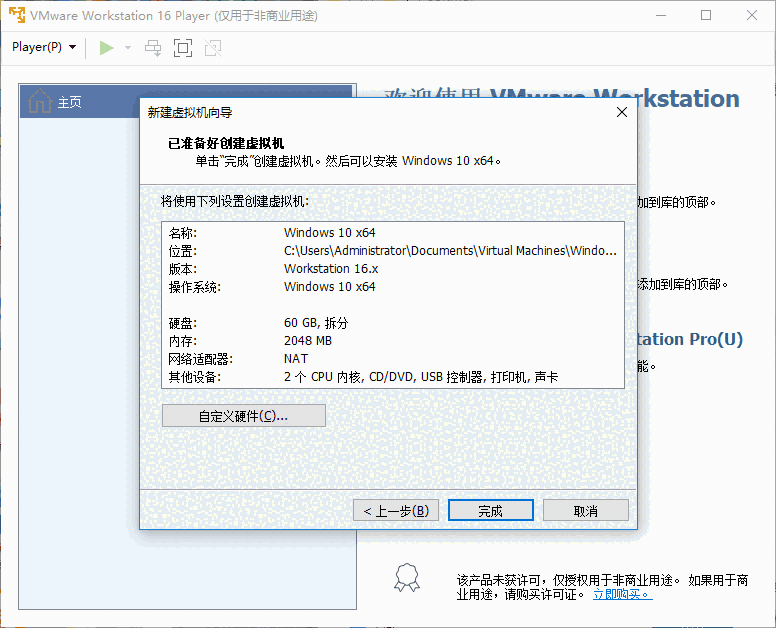This screenshot has width=776, height=628.
Task: Open the Player(P) menu
Action: point(44,47)
